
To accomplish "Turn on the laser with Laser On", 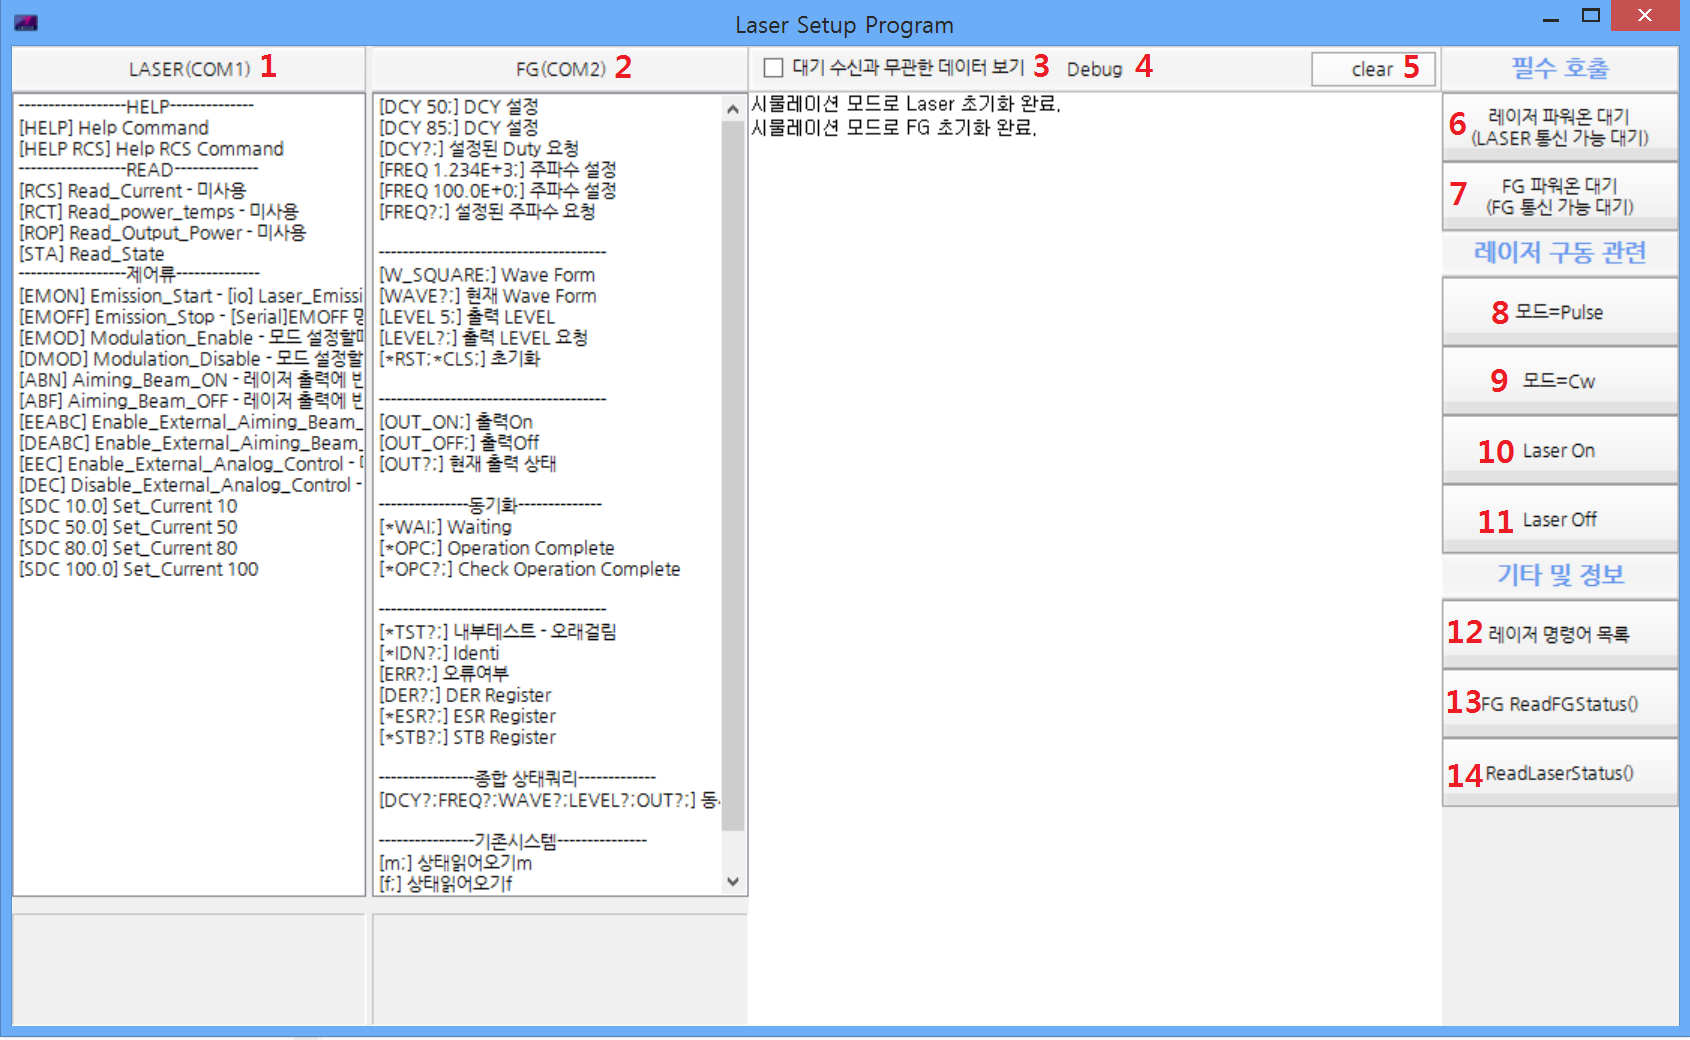I will 1558,451.
